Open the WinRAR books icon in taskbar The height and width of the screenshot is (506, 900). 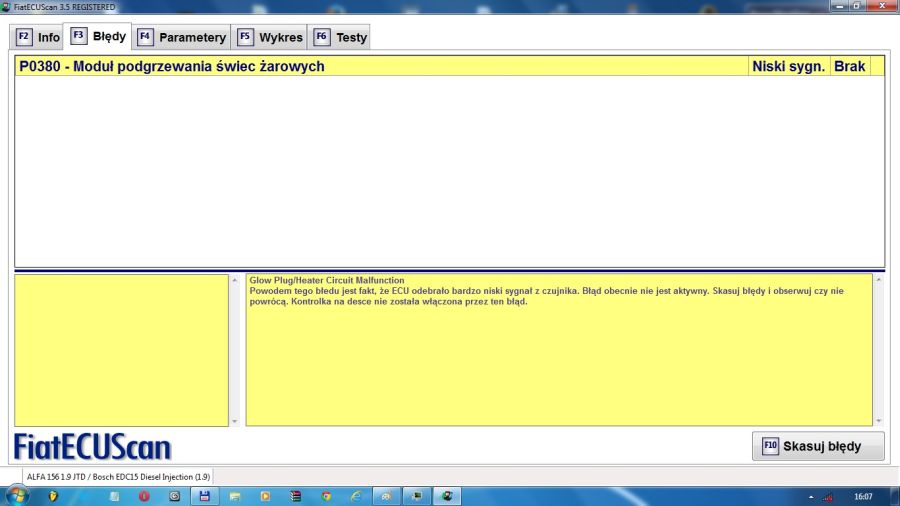296,496
